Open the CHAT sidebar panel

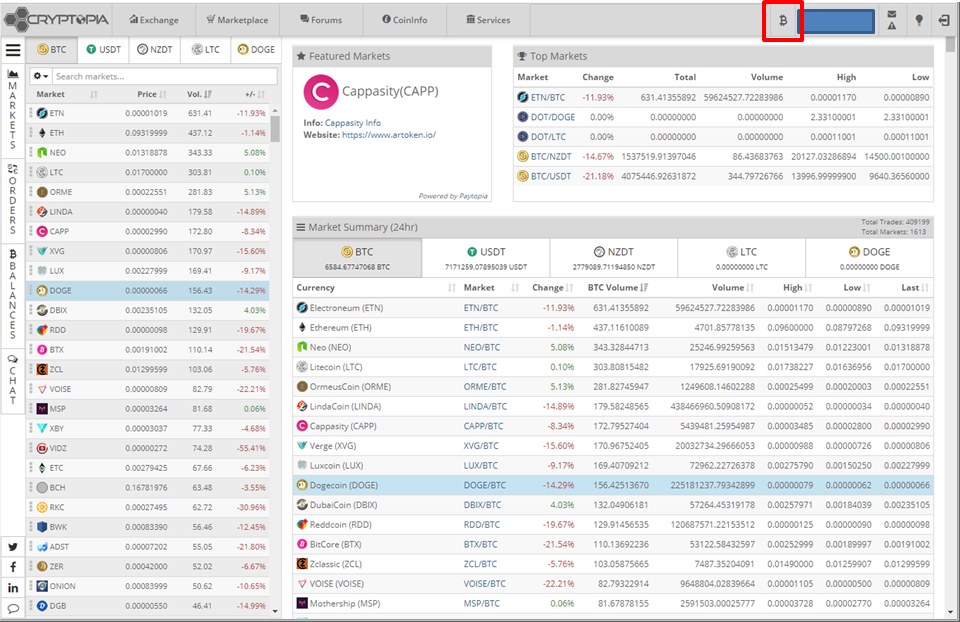12,380
